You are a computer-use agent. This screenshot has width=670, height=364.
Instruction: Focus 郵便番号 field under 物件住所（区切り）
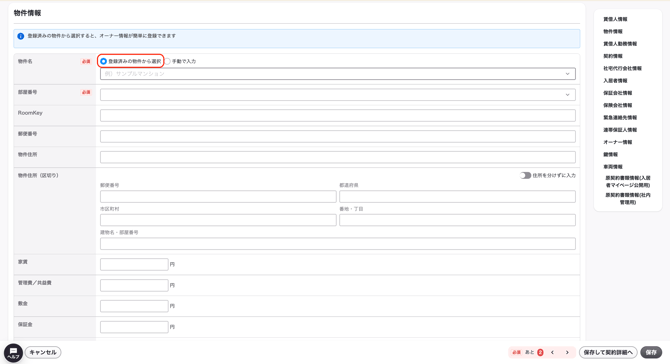(x=218, y=197)
